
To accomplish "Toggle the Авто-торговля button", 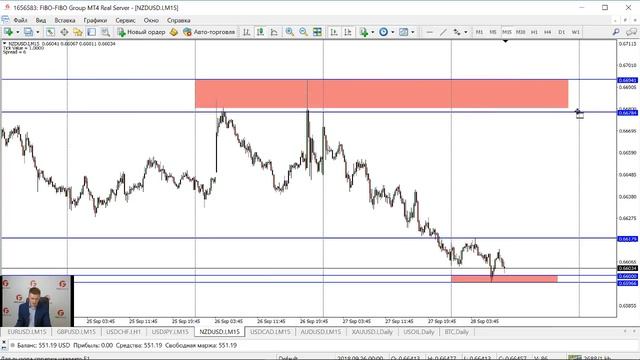I will pyautogui.click(x=209, y=32).
